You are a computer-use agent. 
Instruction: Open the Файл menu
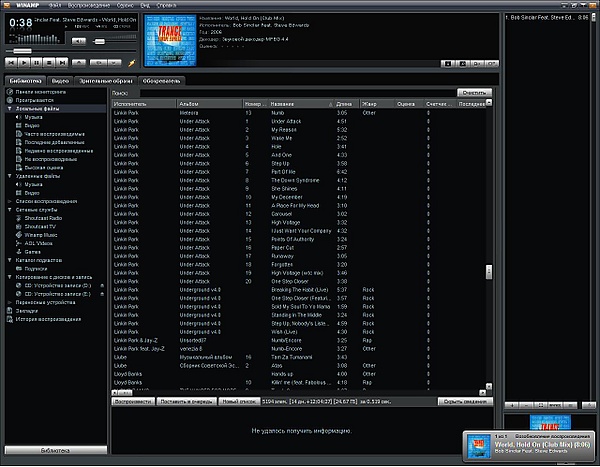coord(53,4)
